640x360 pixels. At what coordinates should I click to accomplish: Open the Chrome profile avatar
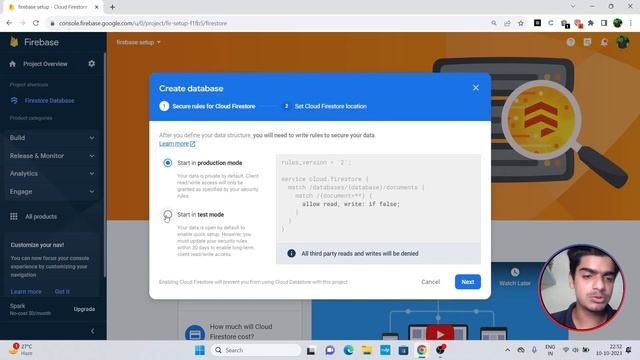click(x=618, y=23)
